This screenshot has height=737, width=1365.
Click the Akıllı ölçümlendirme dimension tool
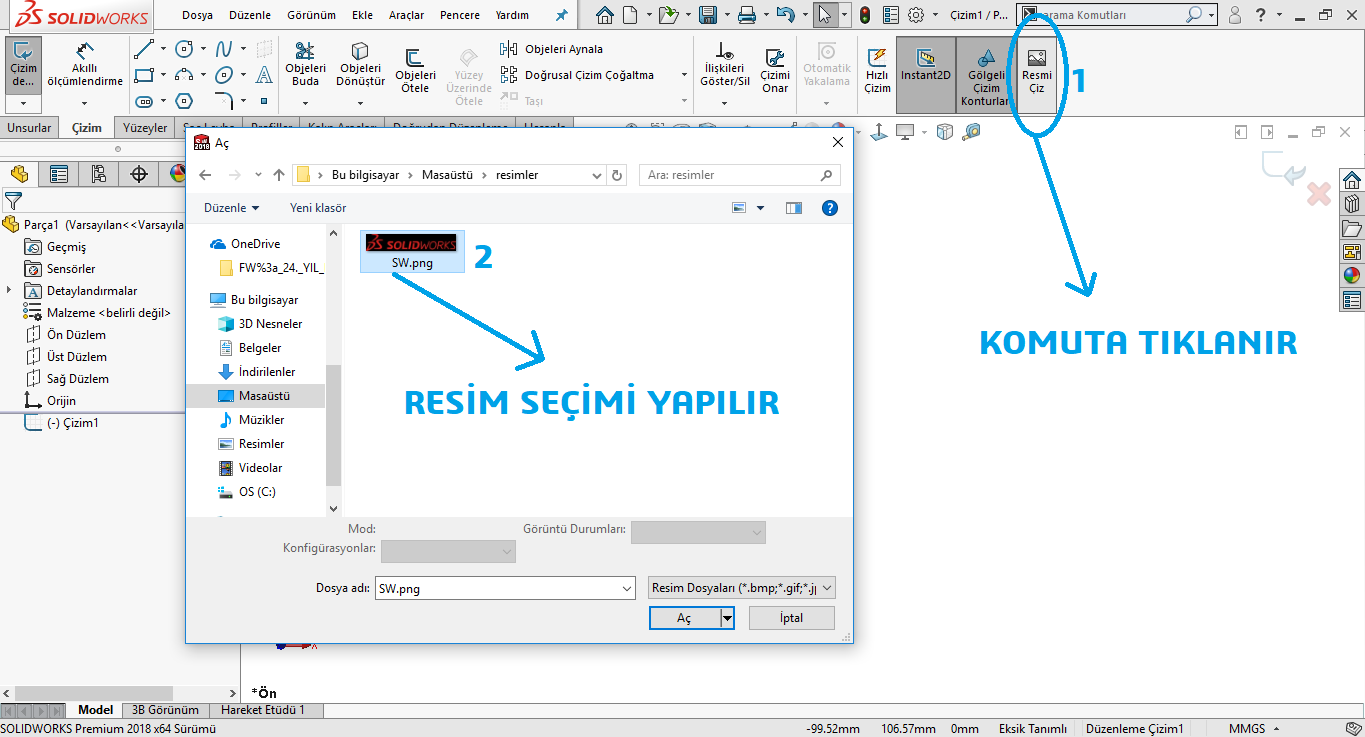click(97, 66)
